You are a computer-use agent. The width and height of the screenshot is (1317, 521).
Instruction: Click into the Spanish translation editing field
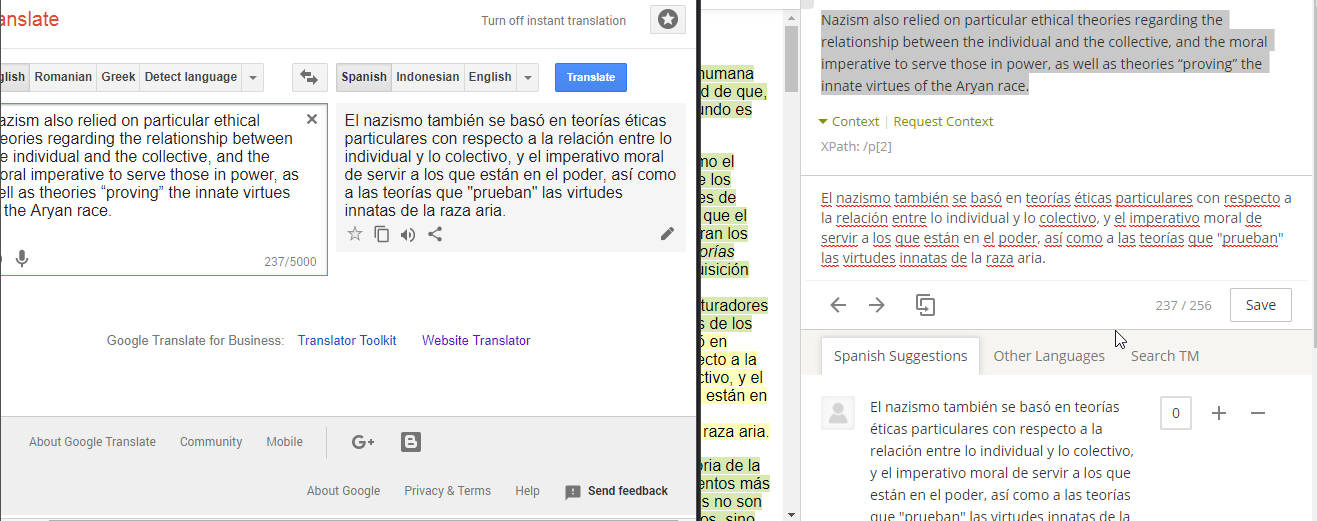(x=1054, y=228)
